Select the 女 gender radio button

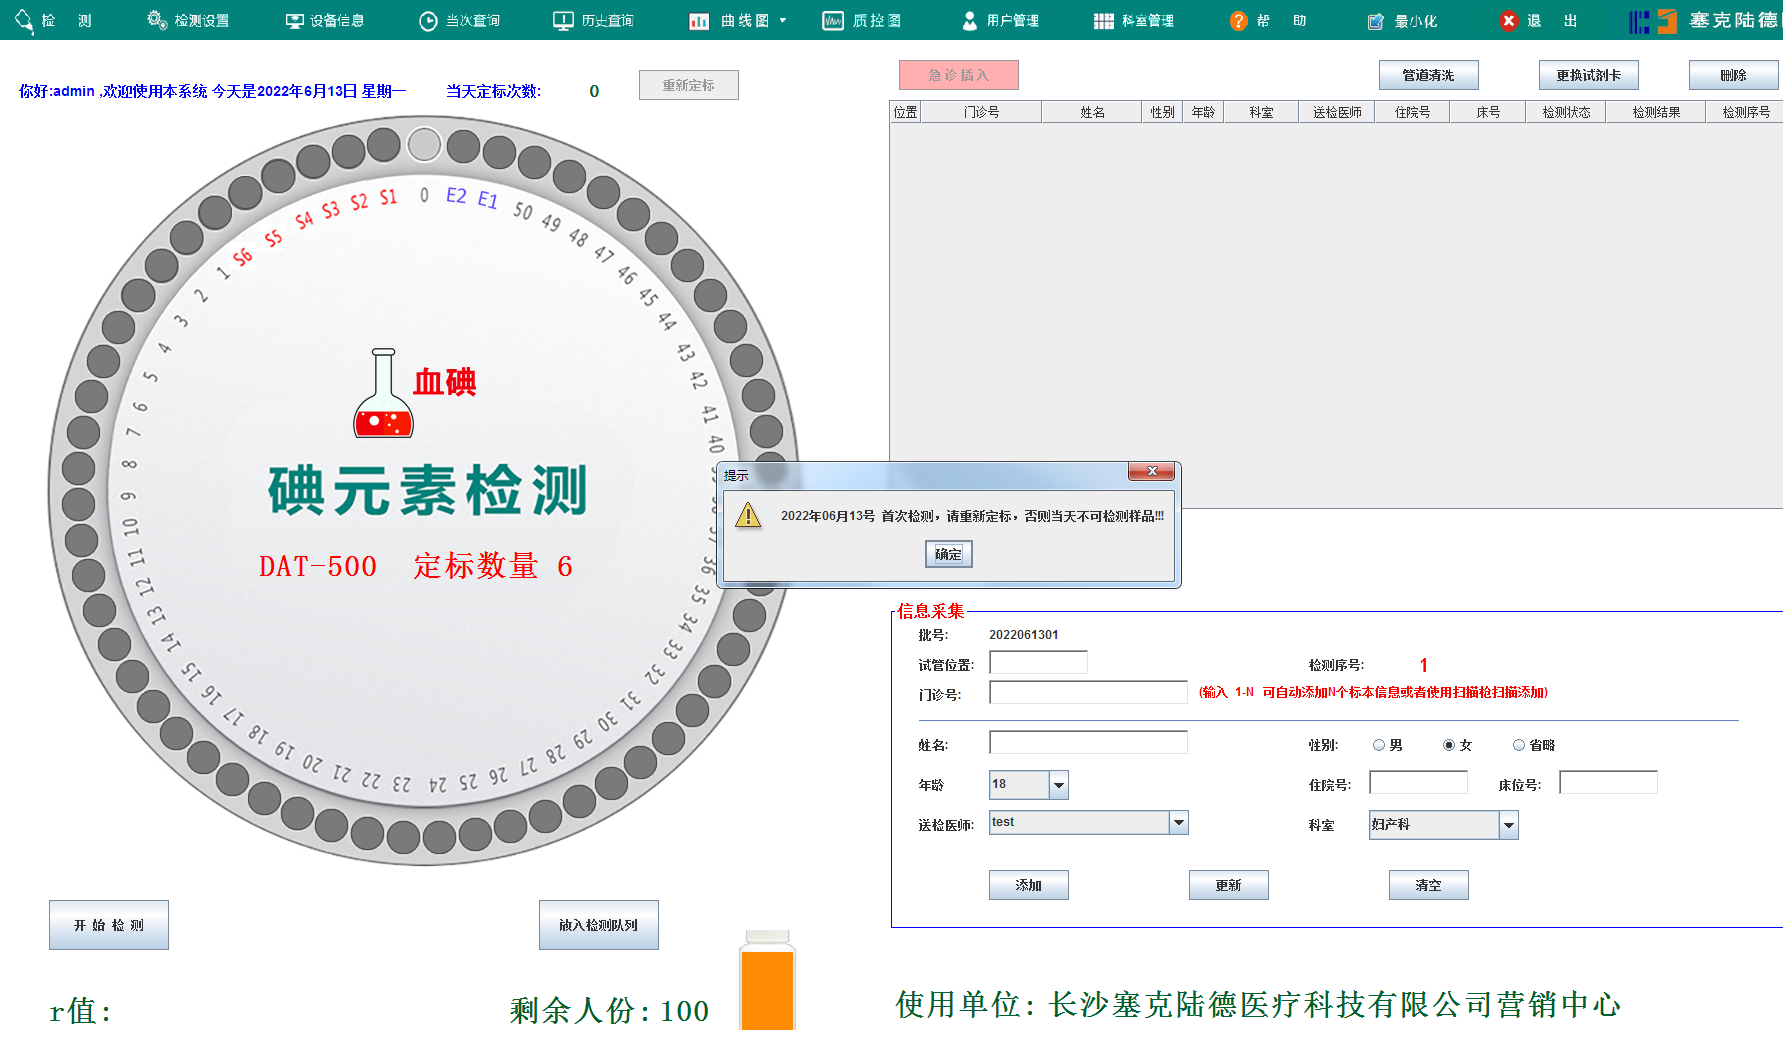pyautogui.click(x=1448, y=744)
